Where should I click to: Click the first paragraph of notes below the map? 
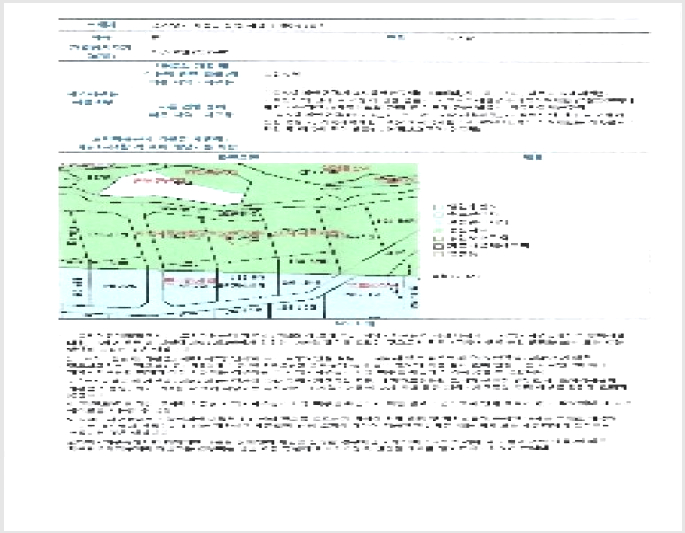[x=345, y=343]
